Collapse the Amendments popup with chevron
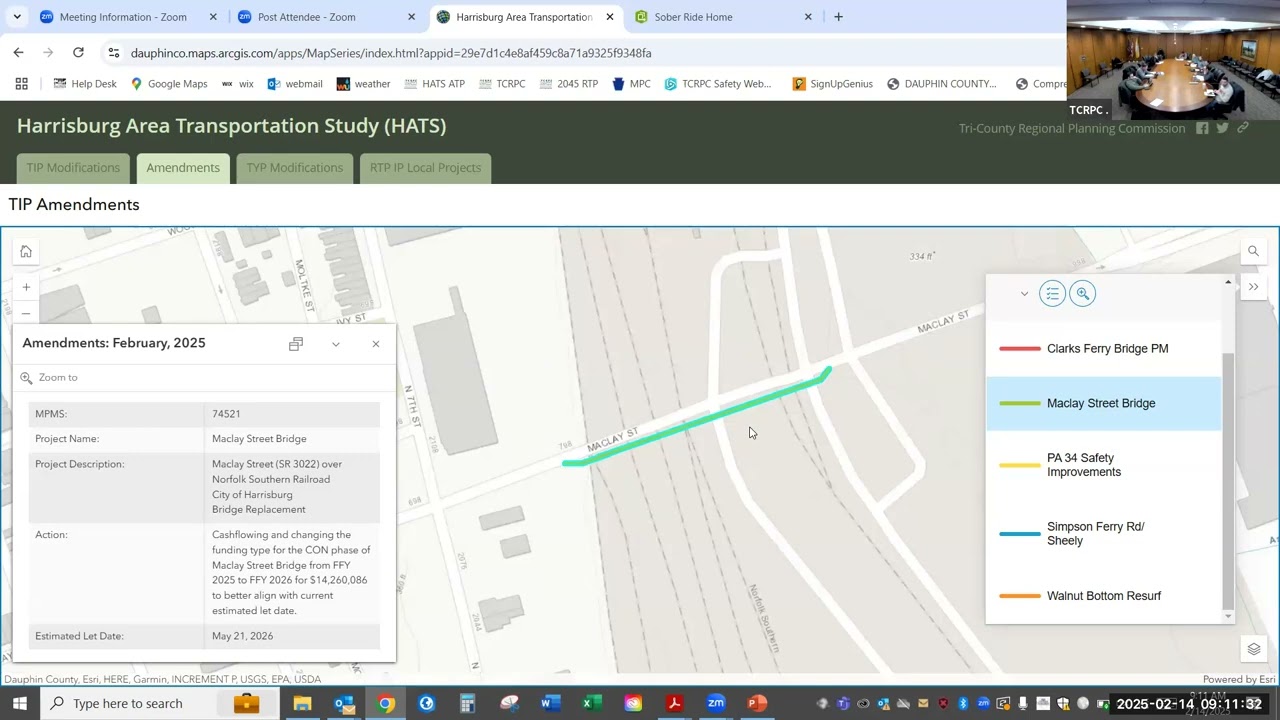The width and height of the screenshot is (1280, 720). tap(336, 344)
